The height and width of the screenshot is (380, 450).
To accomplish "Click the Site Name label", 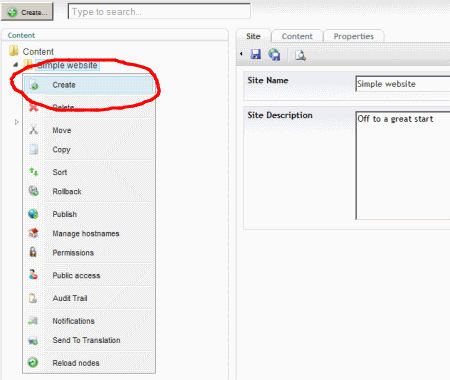I will point(268,80).
